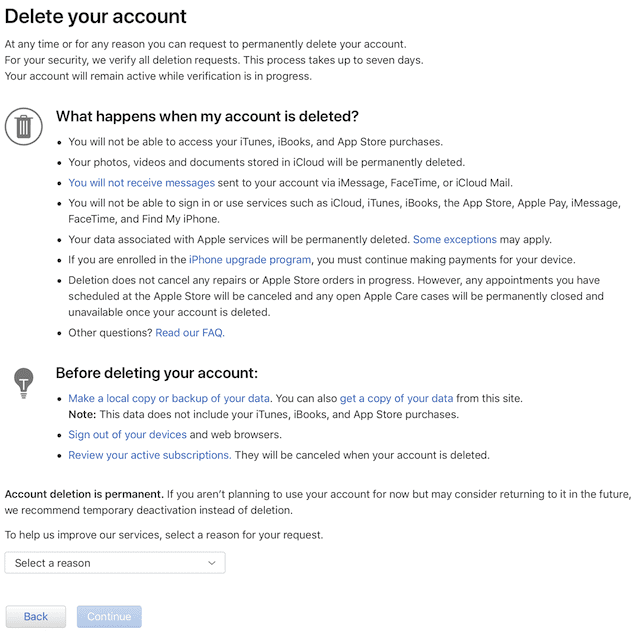Click the "Before deleting your account:" heading

(x=156, y=373)
